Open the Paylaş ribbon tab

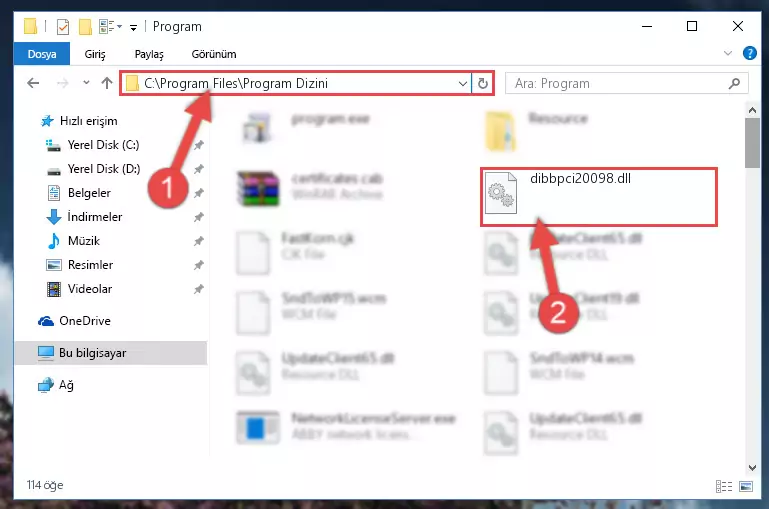click(149, 54)
